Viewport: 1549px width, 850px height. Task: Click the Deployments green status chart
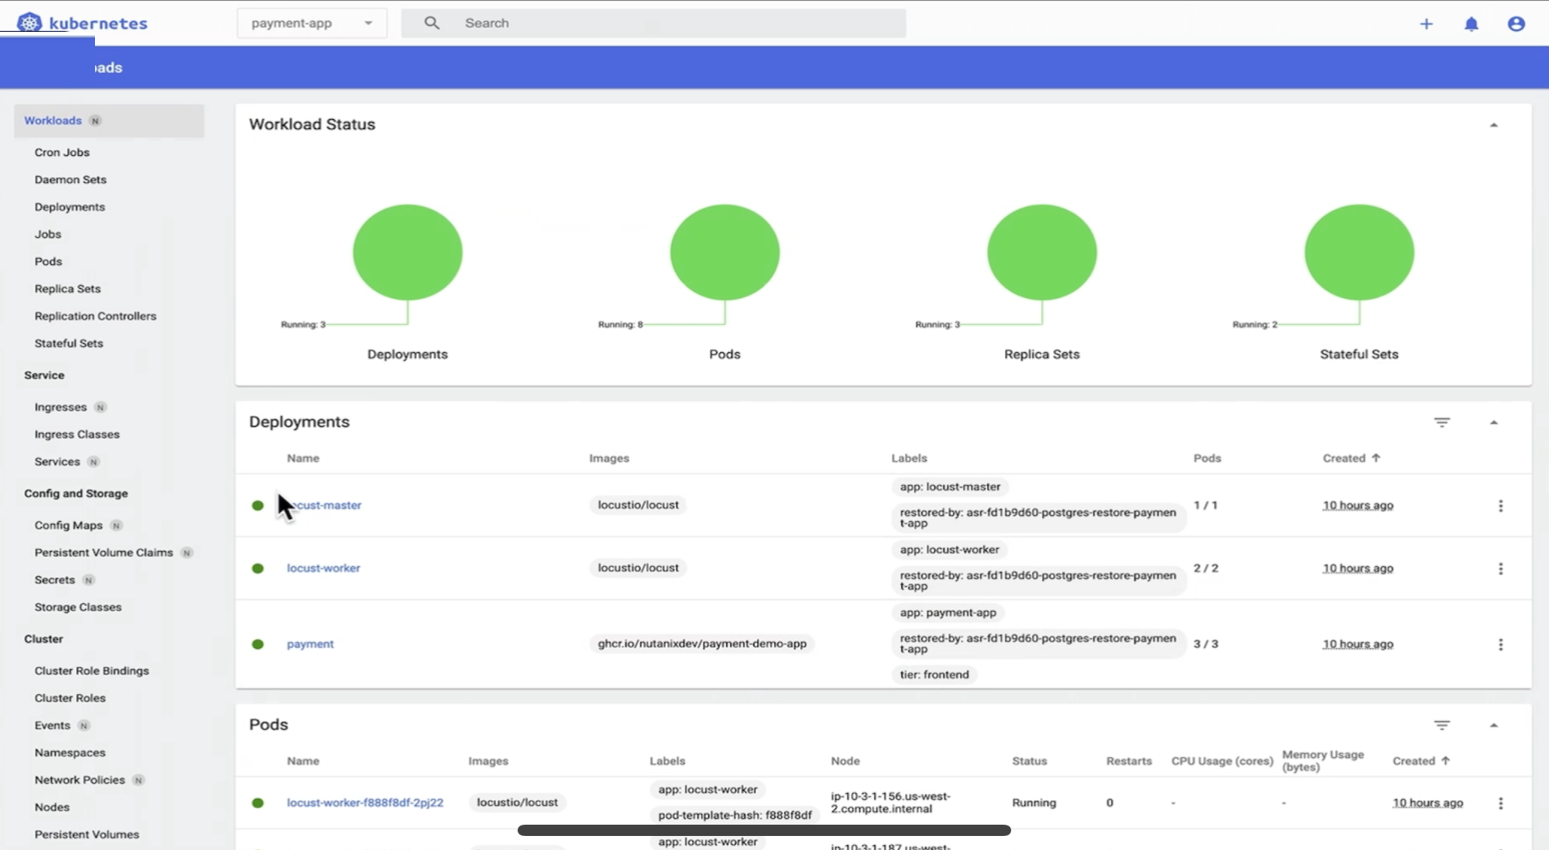point(407,252)
